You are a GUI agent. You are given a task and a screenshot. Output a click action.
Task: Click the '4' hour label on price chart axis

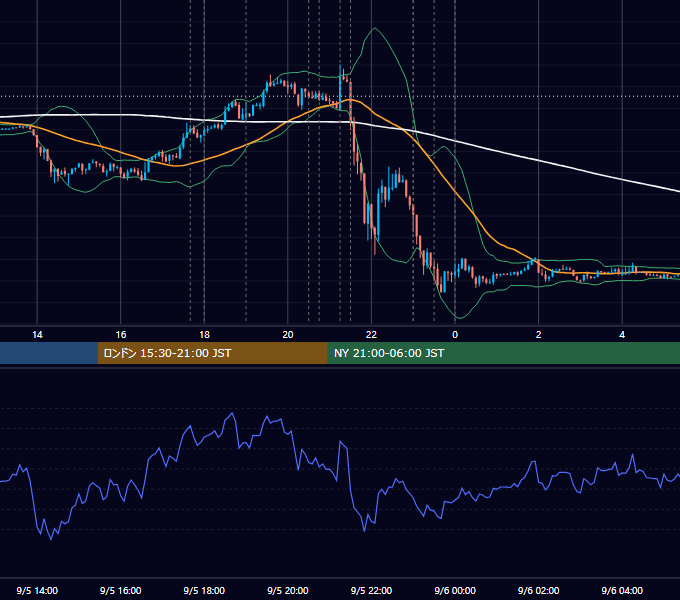click(x=622, y=335)
